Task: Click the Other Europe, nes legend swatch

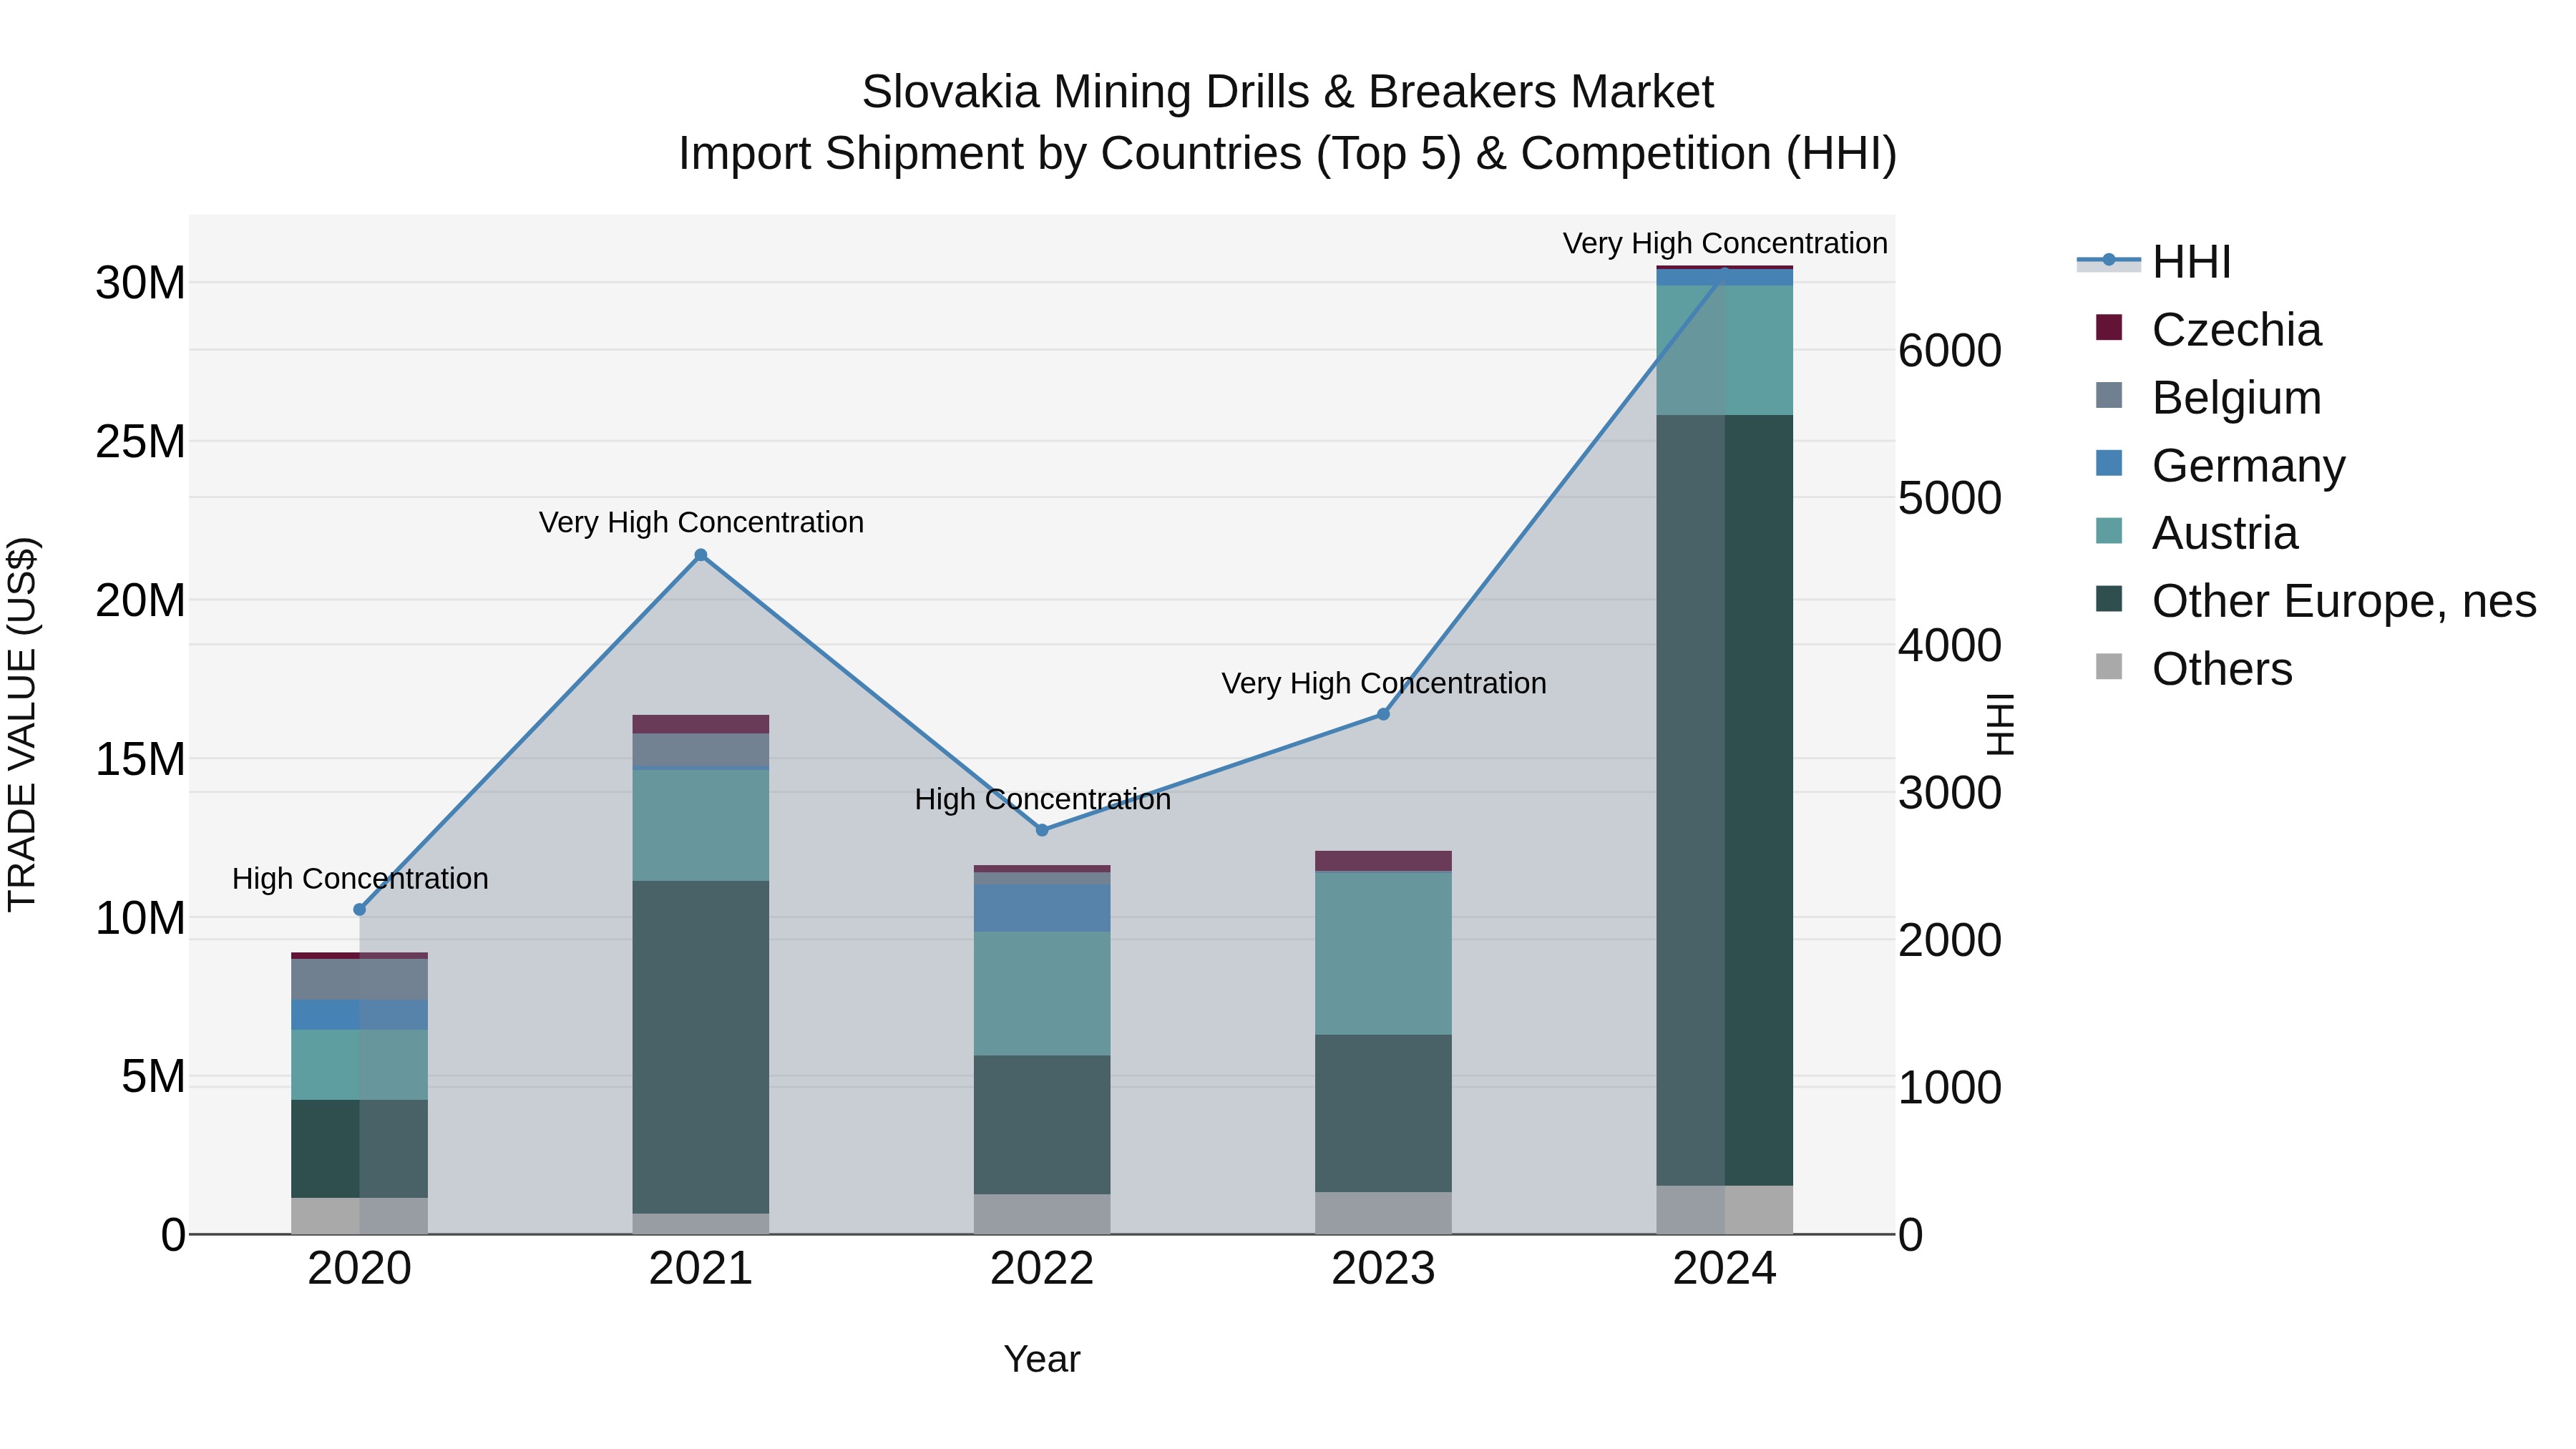Action: [x=2108, y=599]
